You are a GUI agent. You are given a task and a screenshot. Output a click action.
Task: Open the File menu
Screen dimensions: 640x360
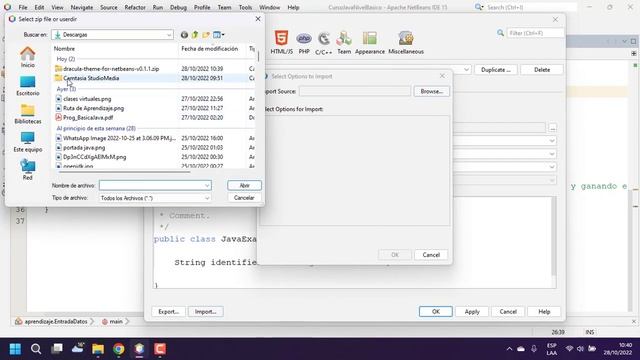click(23, 7)
